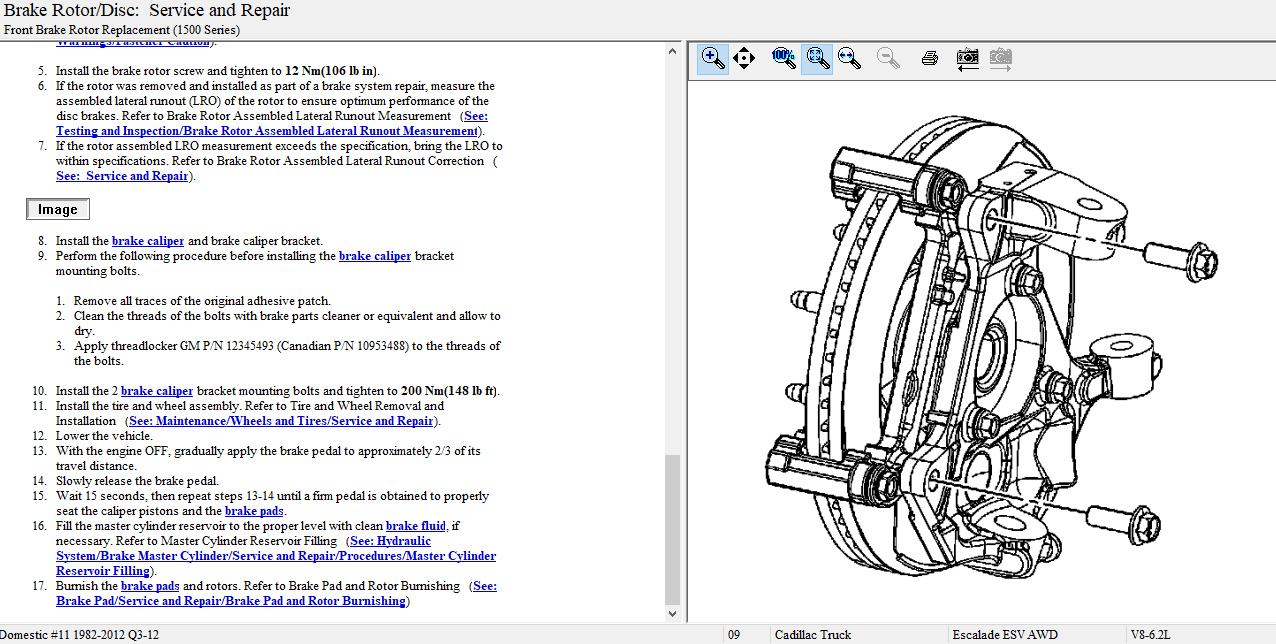The height and width of the screenshot is (644, 1276).
Task: Click the grayed-out next image camera icon
Action: 1000,58
